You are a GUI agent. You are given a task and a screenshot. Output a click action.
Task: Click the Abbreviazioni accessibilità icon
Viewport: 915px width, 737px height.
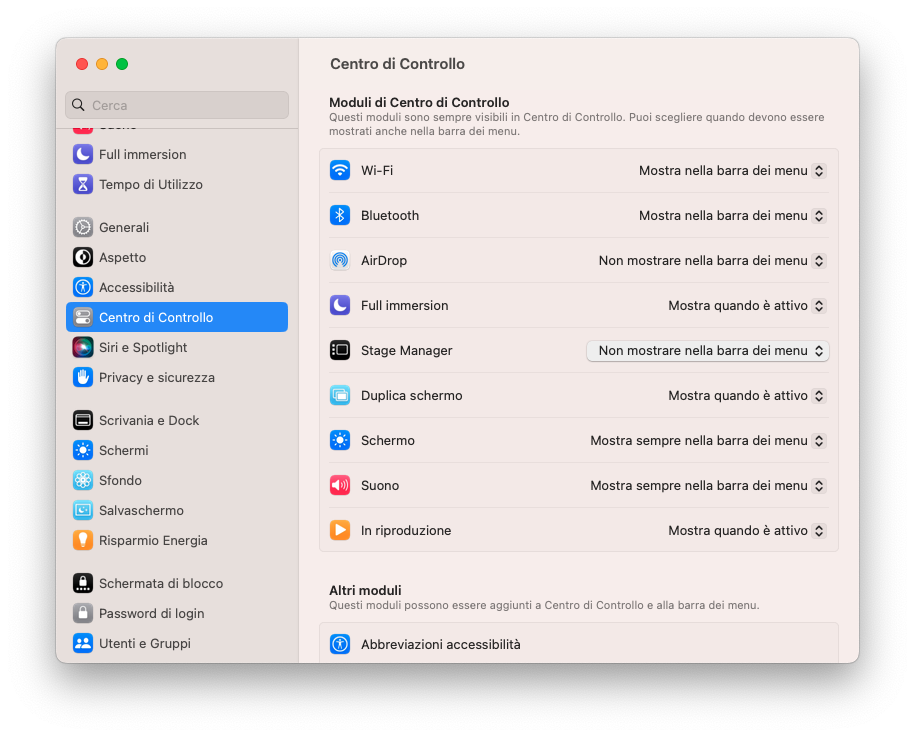pos(340,644)
